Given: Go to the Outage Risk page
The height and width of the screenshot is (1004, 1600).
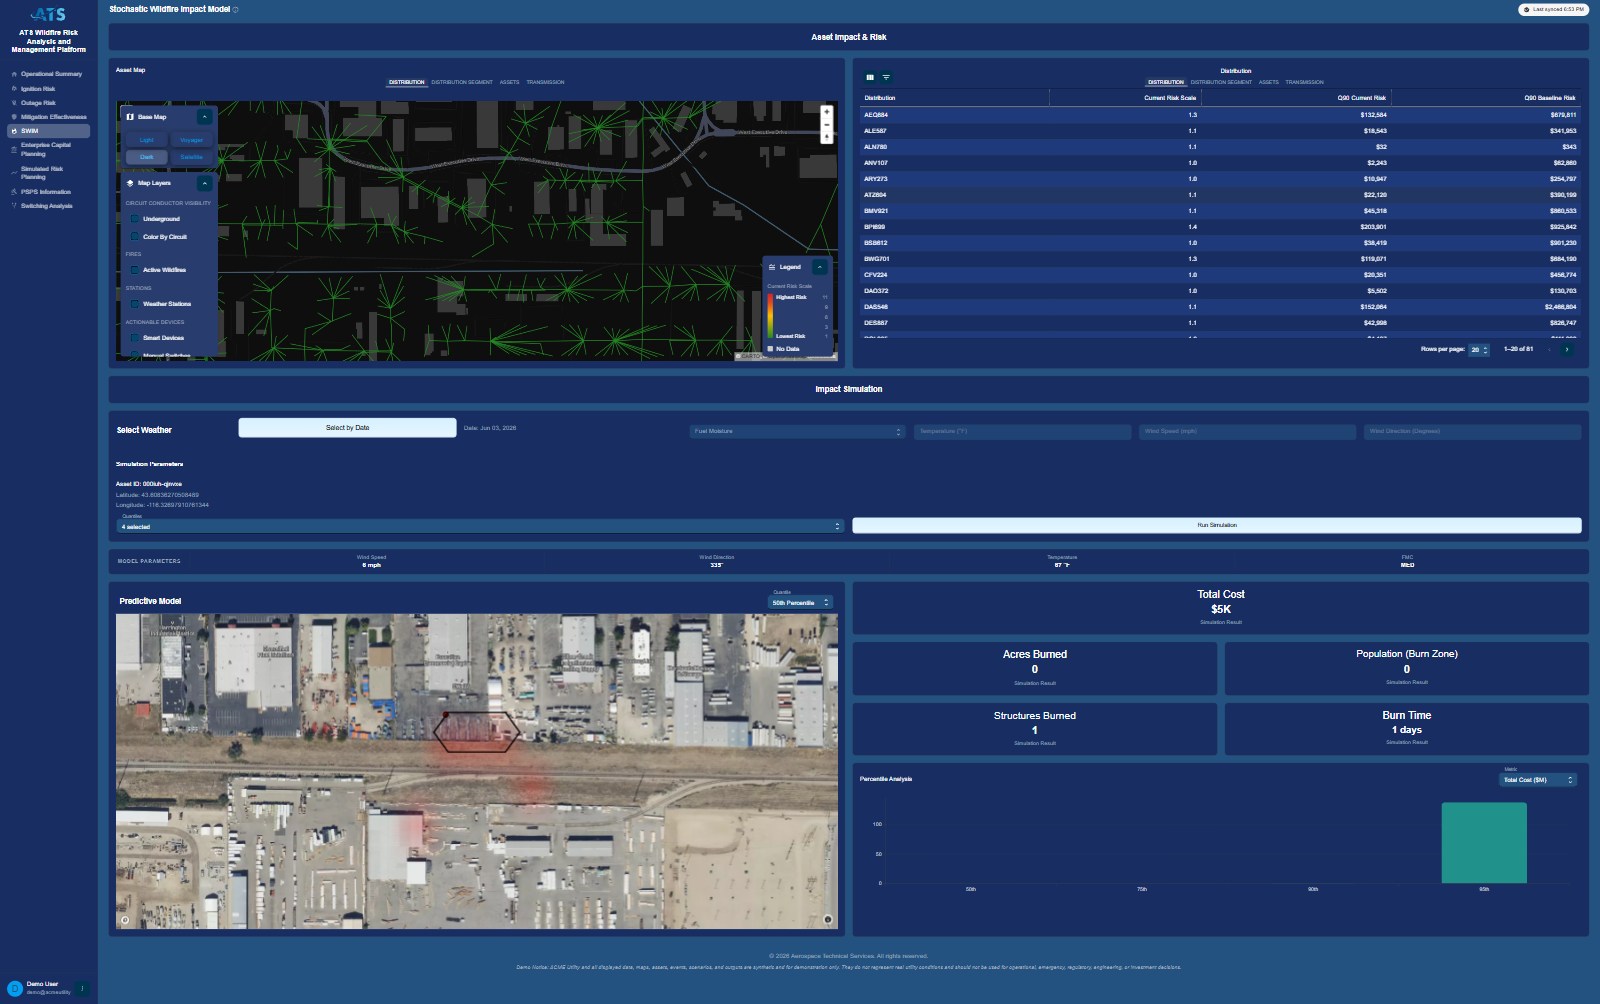Looking at the screenshot, I should point(38,103).
